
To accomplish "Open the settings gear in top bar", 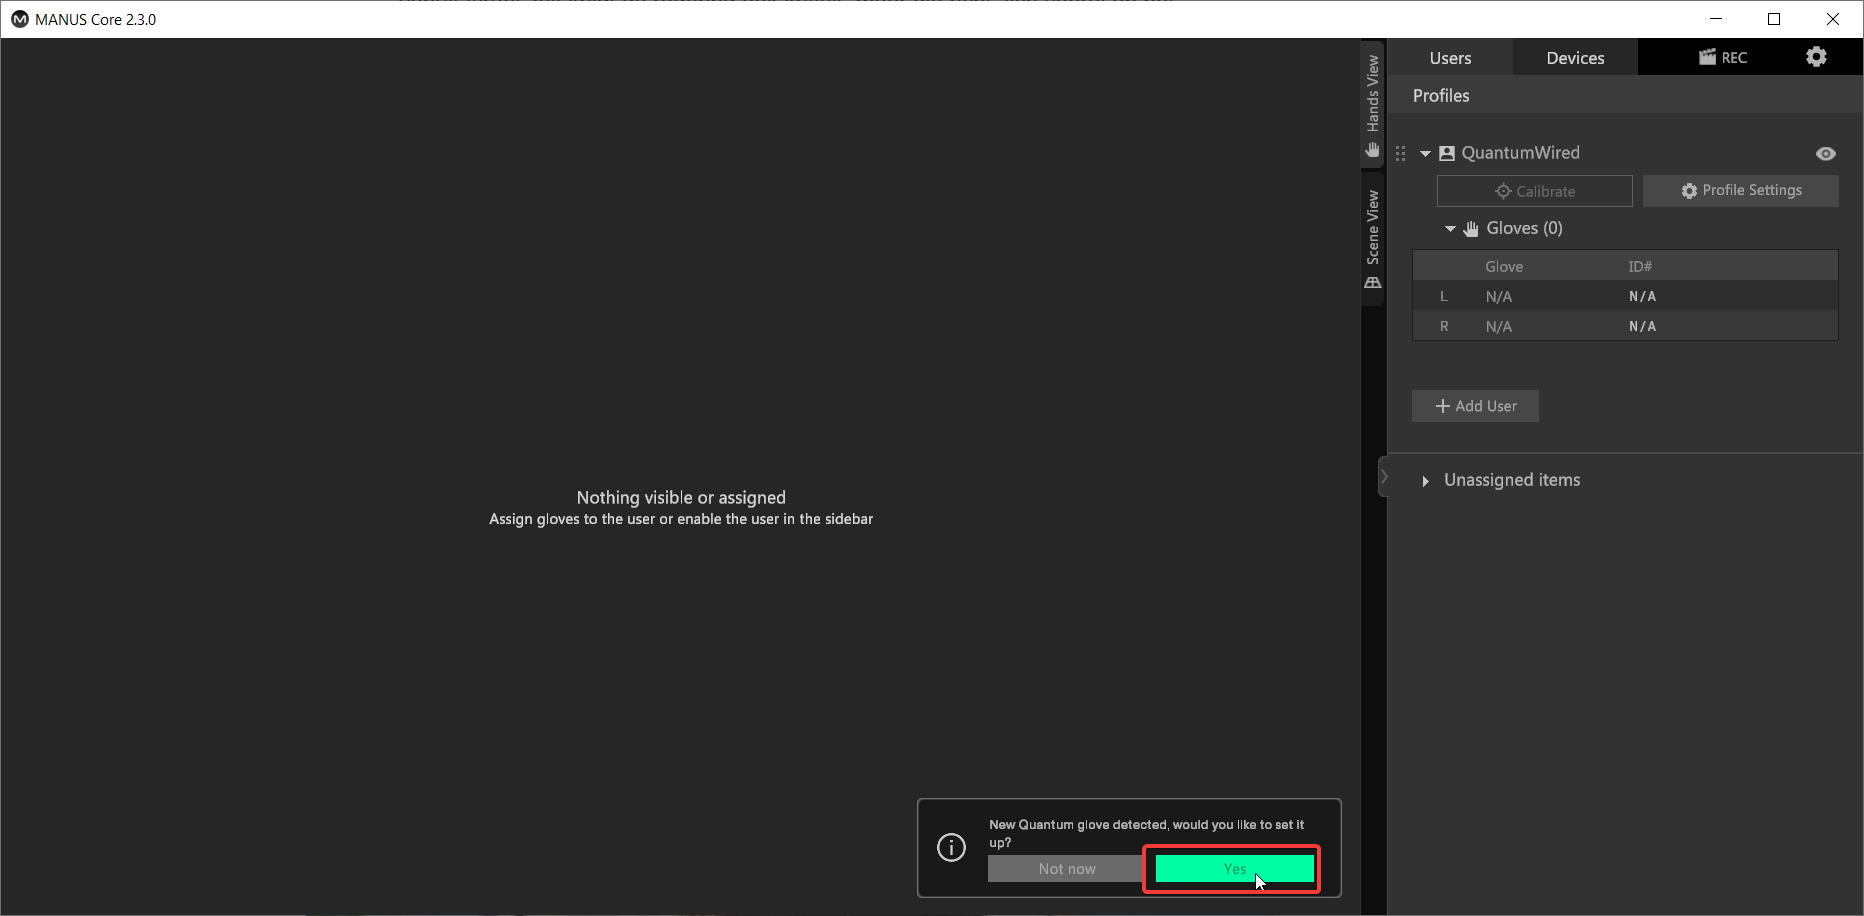I will coord(1816,57).
